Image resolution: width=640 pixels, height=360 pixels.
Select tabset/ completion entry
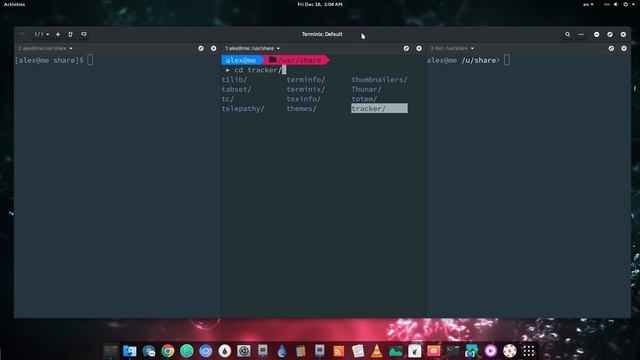[236, 89]
